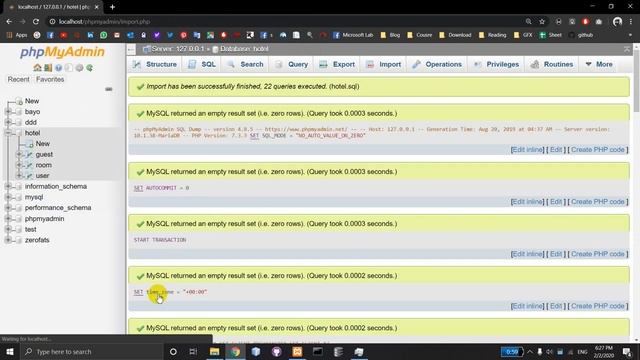Image resolution: width=640 pixels, height=360 pixels.
Task: Switch to the Export tab
Action: 337,64
